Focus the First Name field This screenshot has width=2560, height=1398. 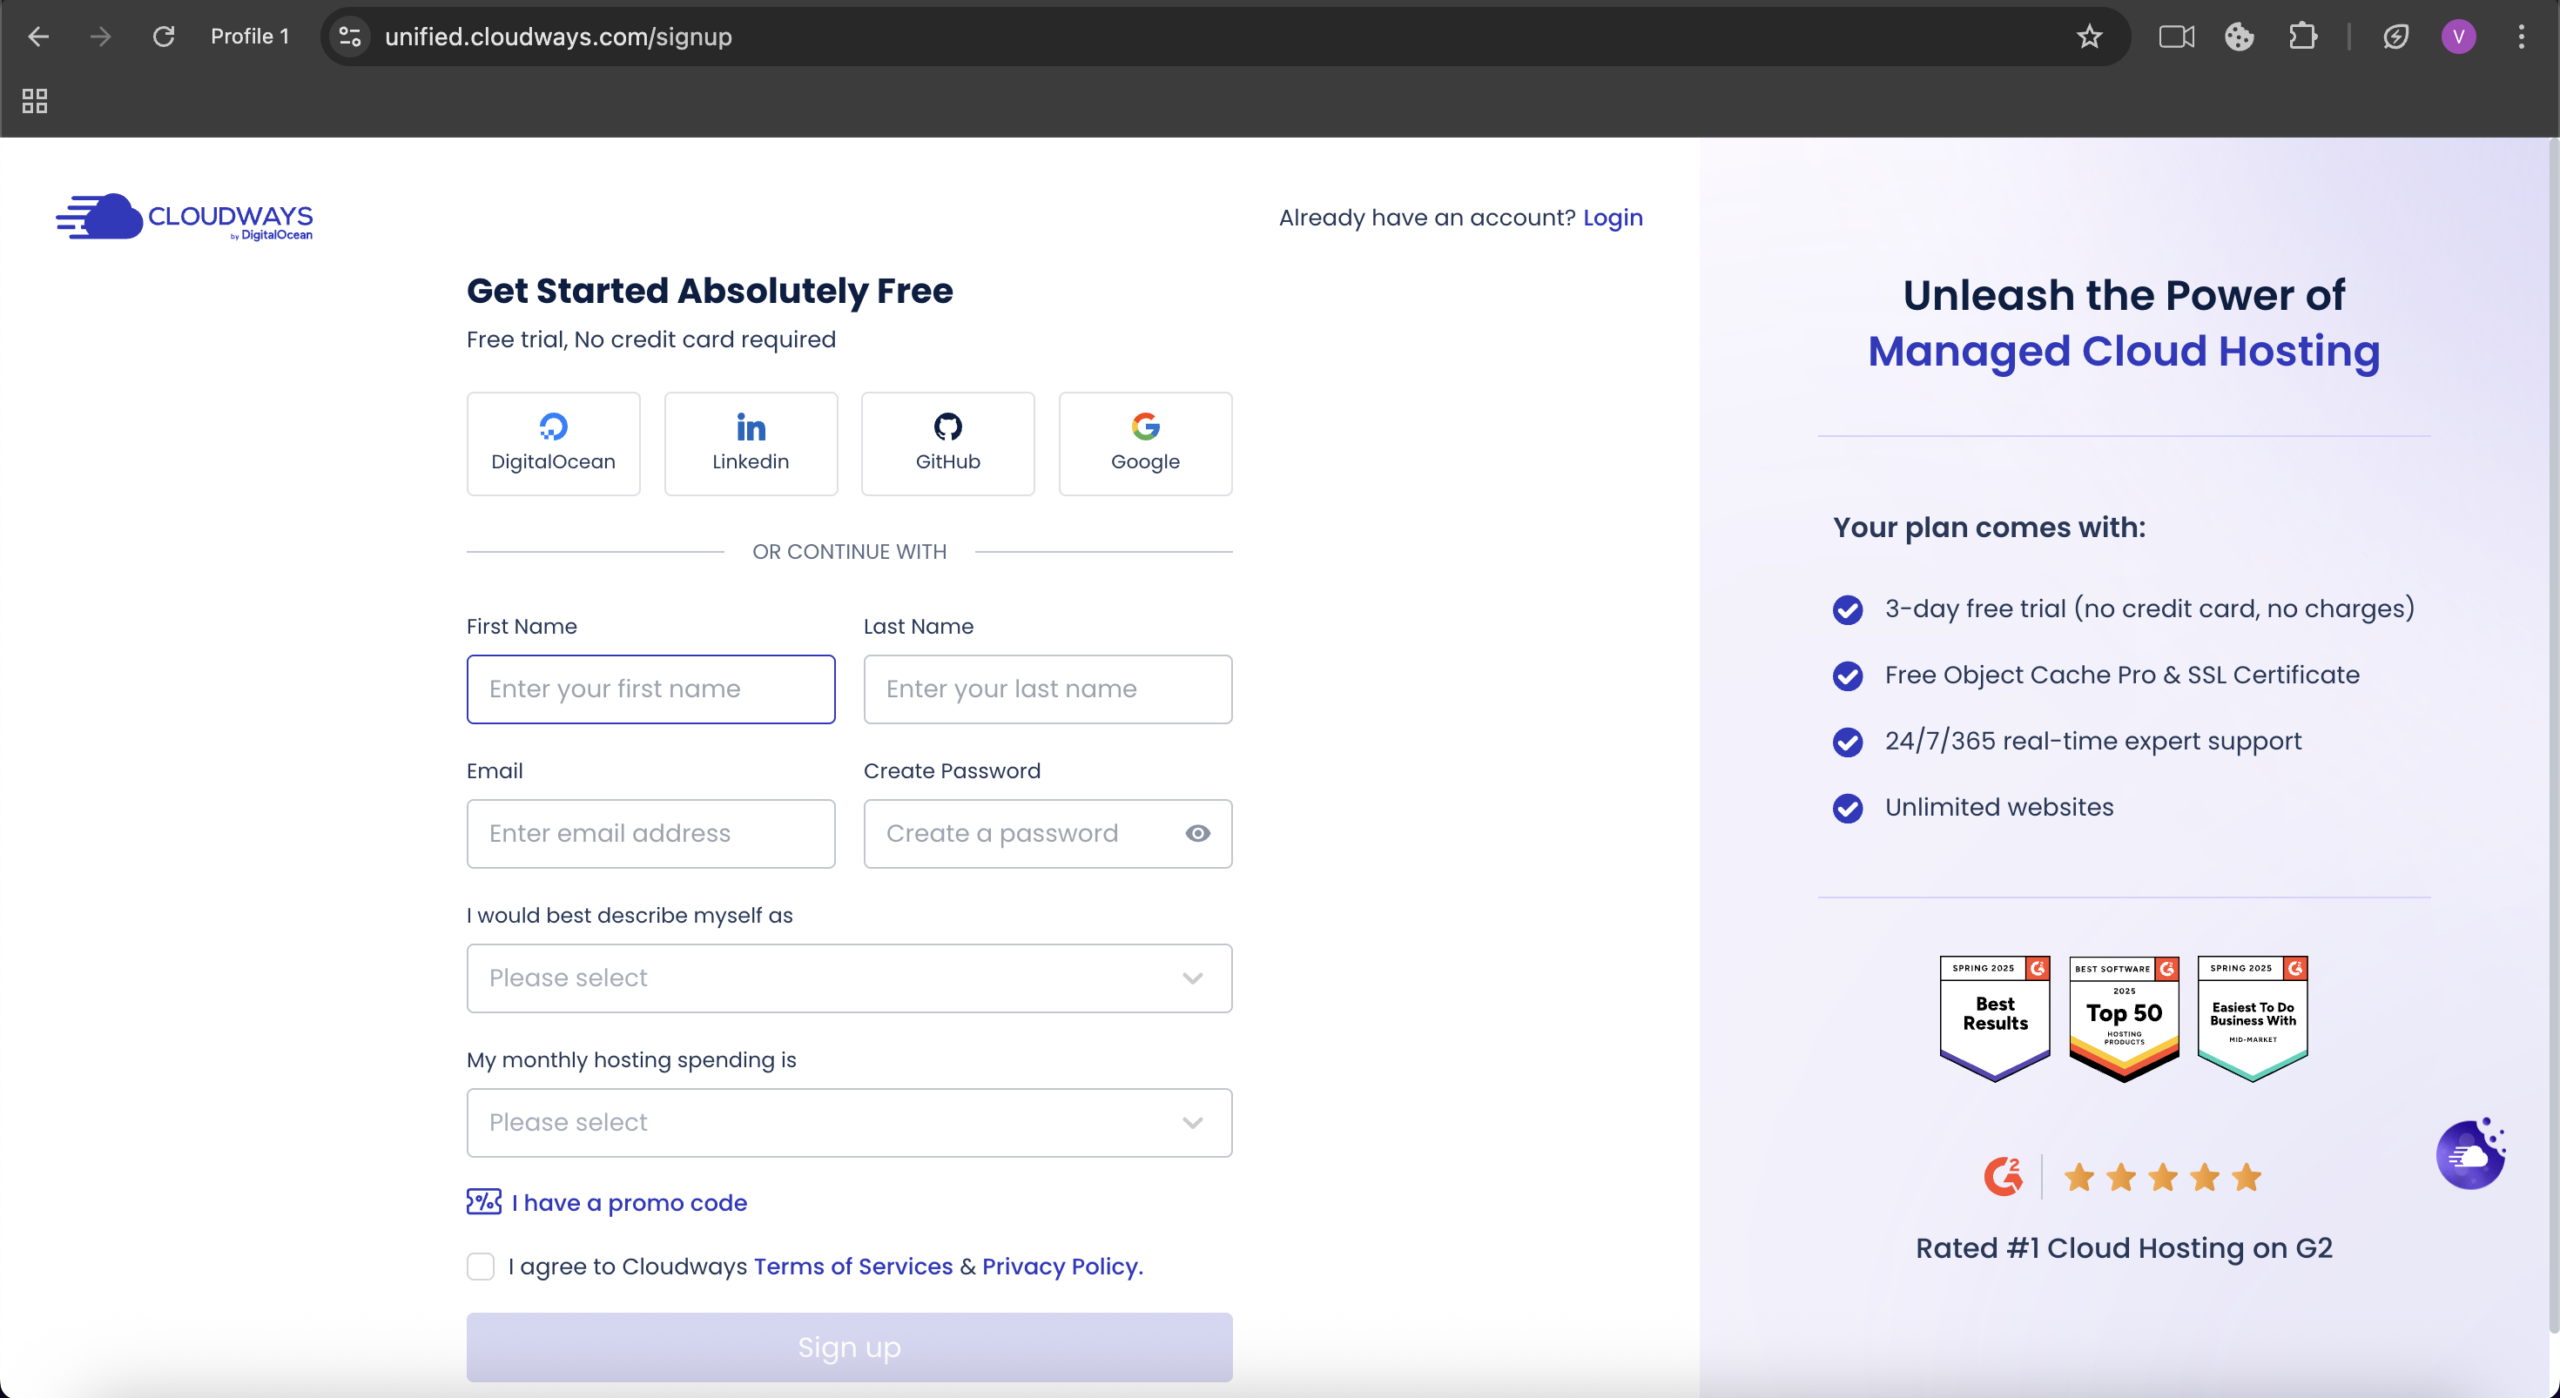point(651,689)
